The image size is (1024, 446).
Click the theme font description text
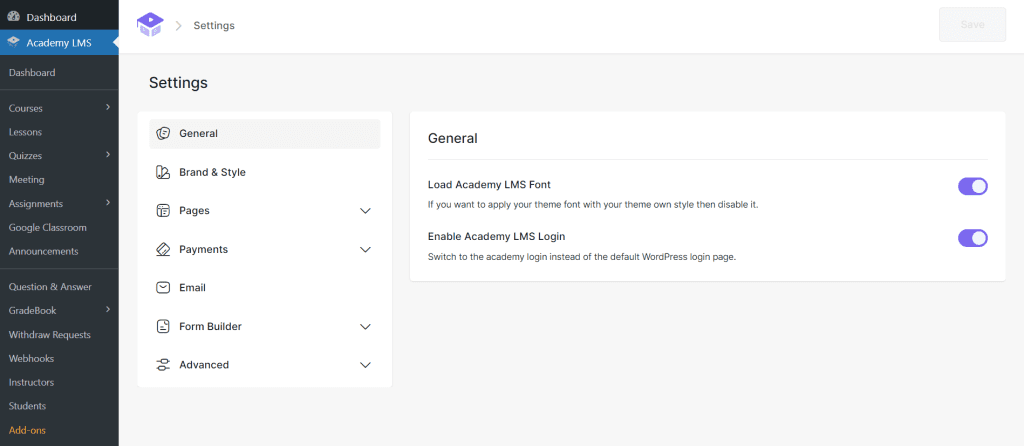pos(593,204)
